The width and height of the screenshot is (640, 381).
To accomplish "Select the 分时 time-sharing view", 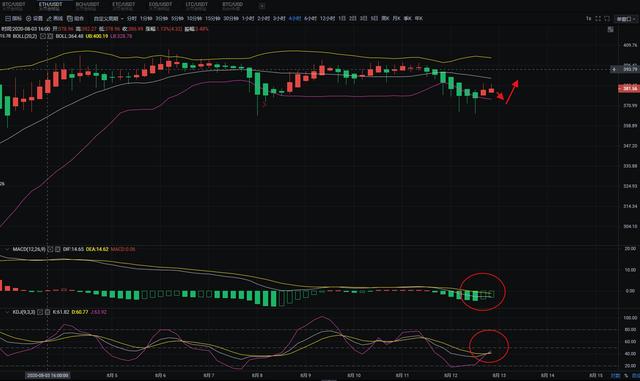I will point(131,18).
